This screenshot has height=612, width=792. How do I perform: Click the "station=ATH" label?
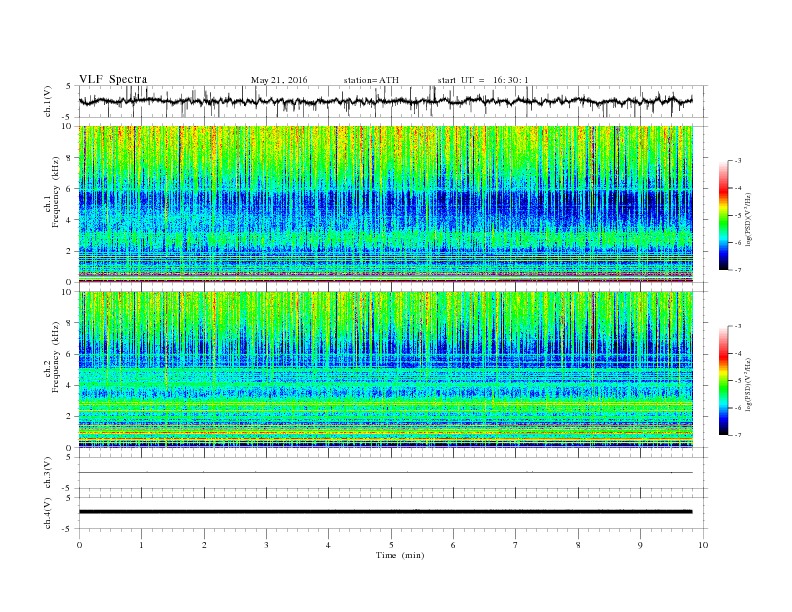[x=371, y=80]
